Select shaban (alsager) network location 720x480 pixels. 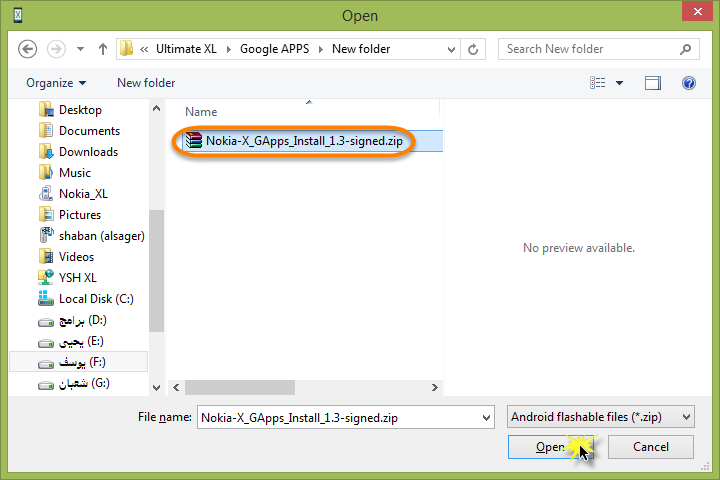[x=102, y=236]
